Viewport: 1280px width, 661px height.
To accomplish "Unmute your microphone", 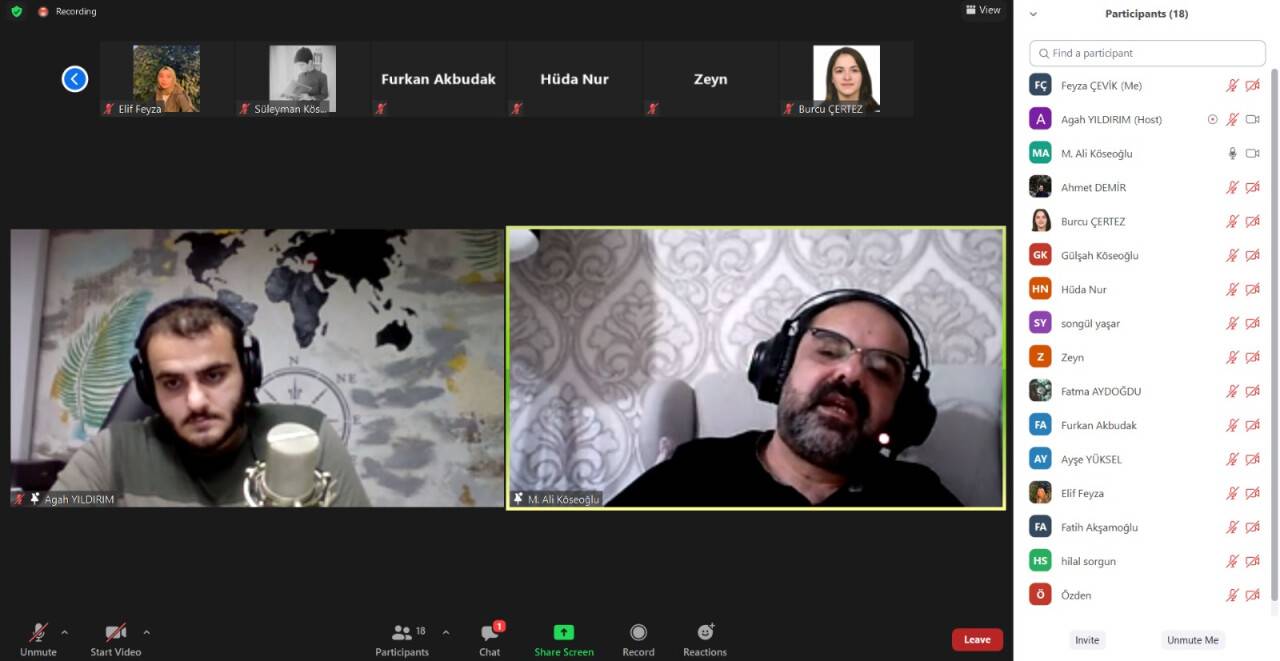I will (38, 633).
